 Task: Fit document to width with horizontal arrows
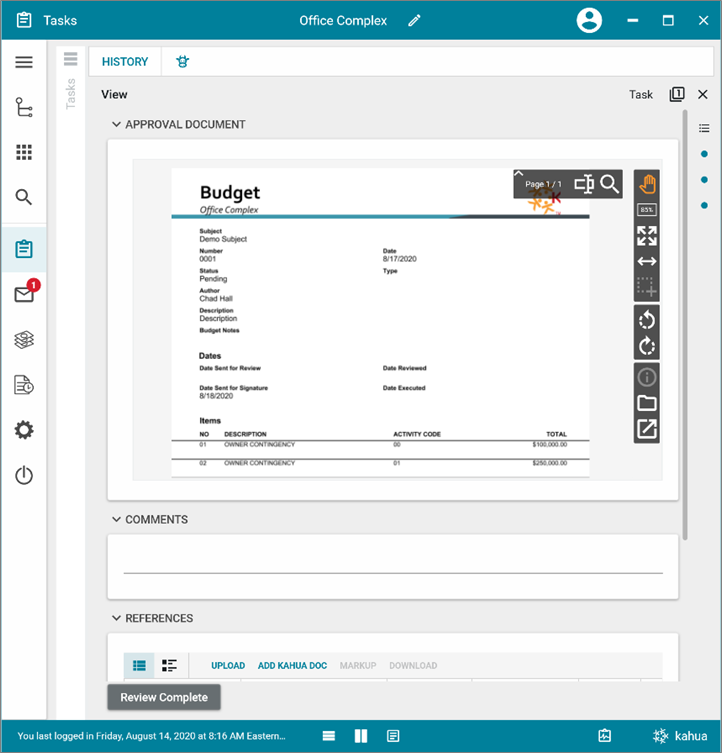(x=647, y=261)
